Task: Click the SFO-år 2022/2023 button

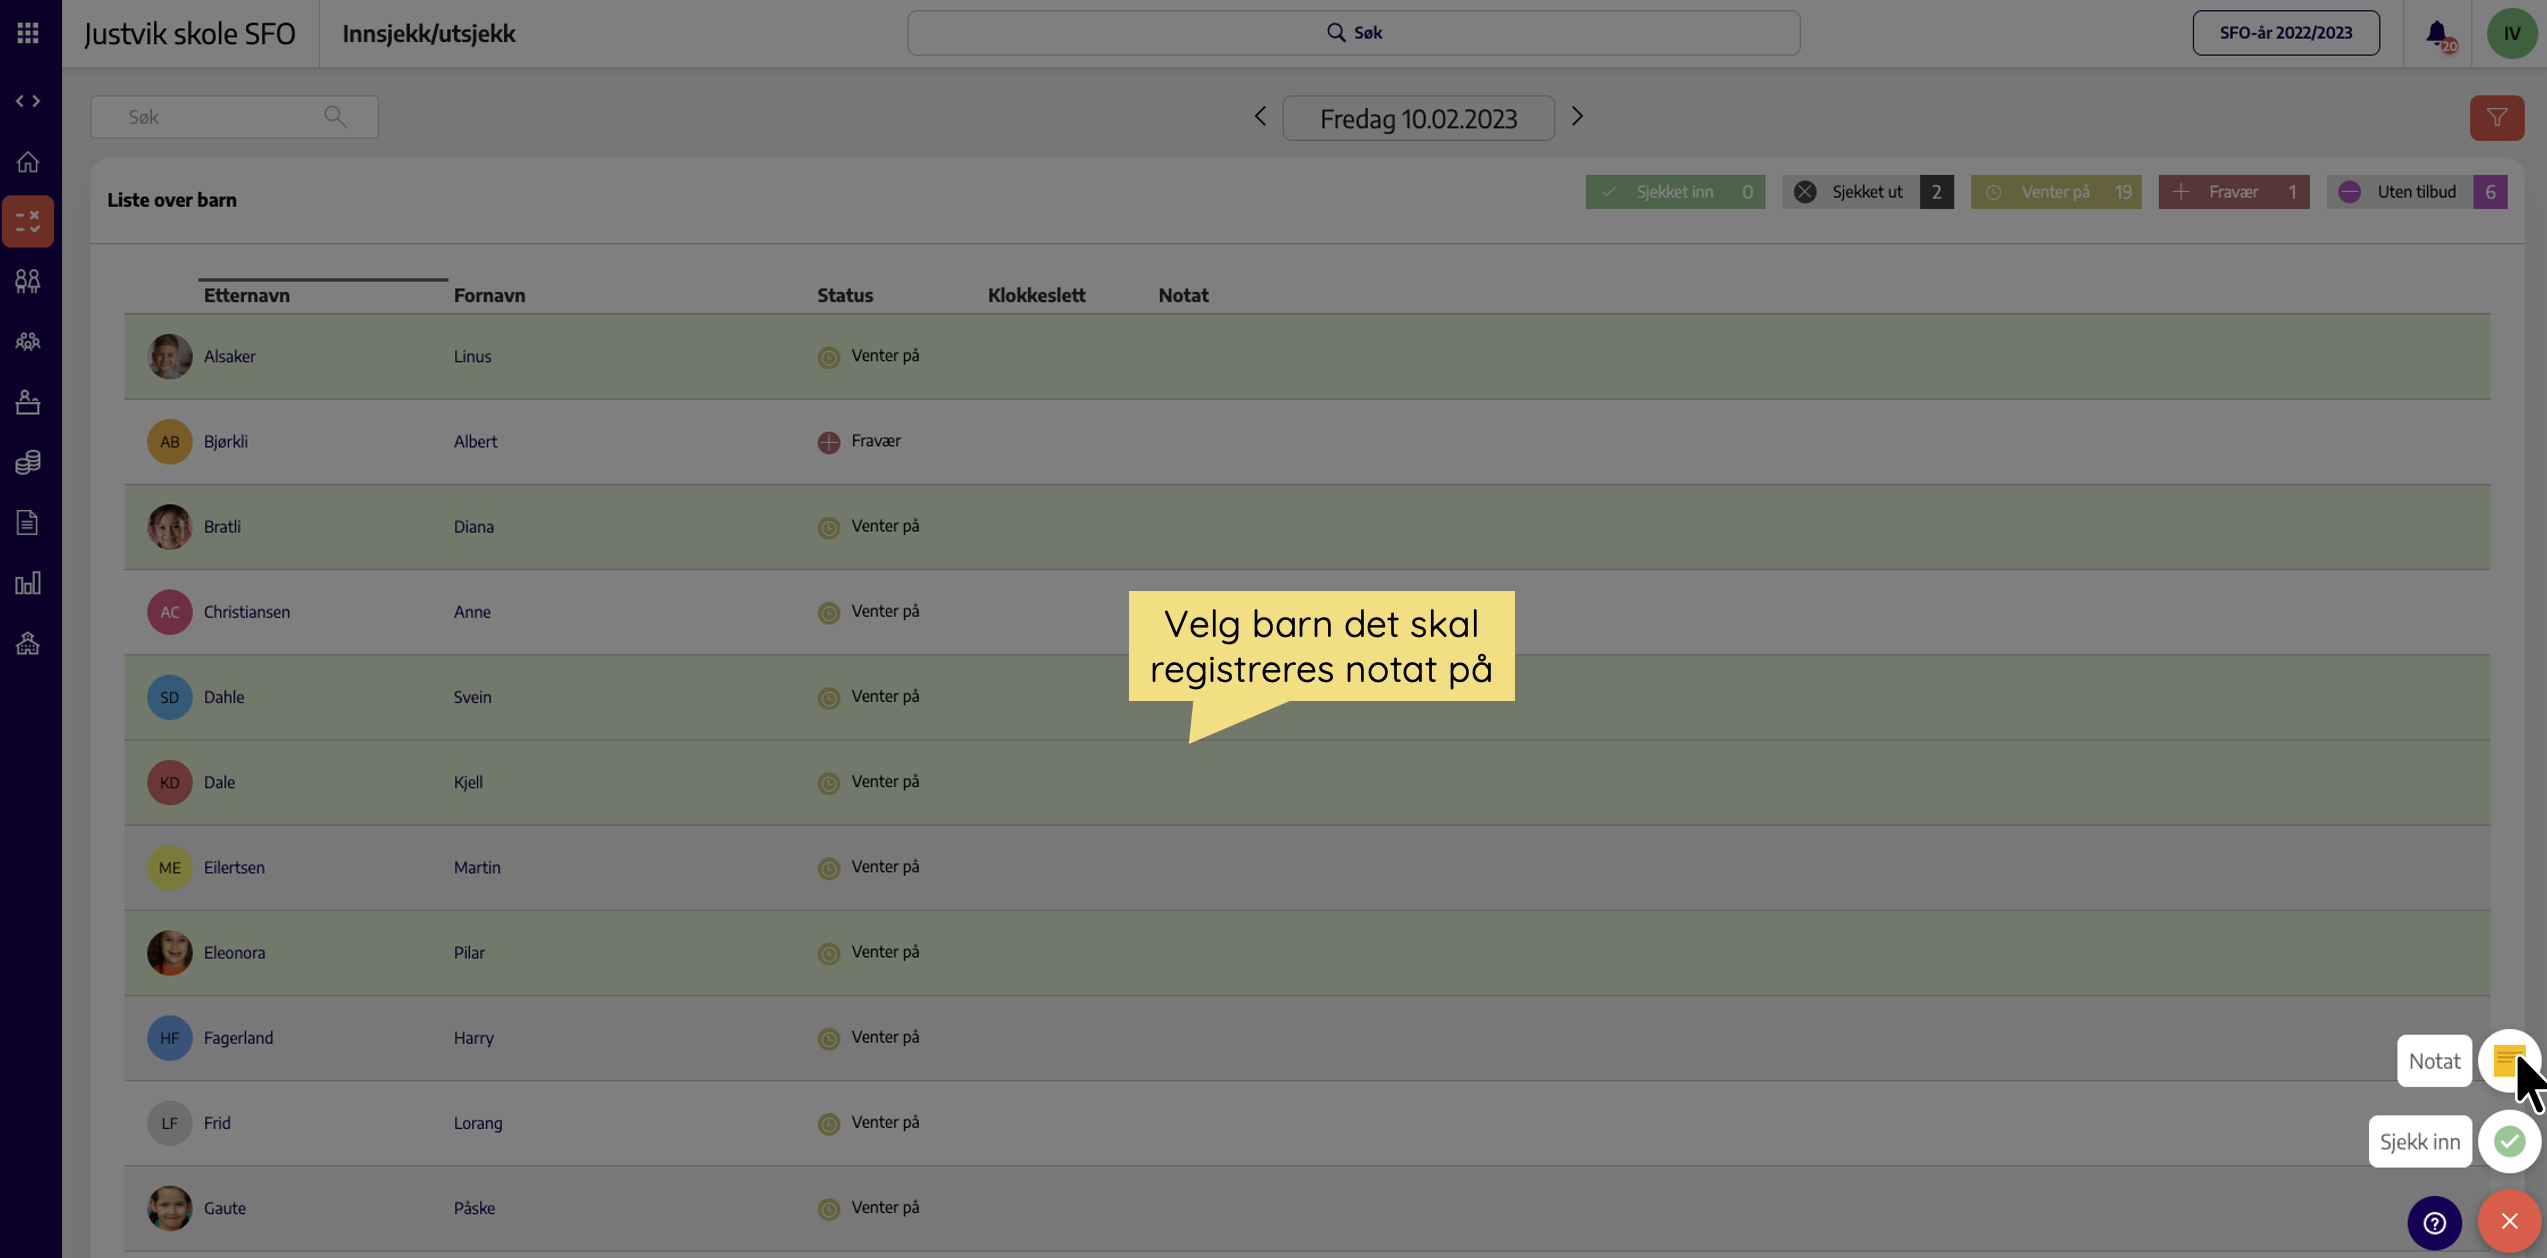Action: [x=2285, y=33]
